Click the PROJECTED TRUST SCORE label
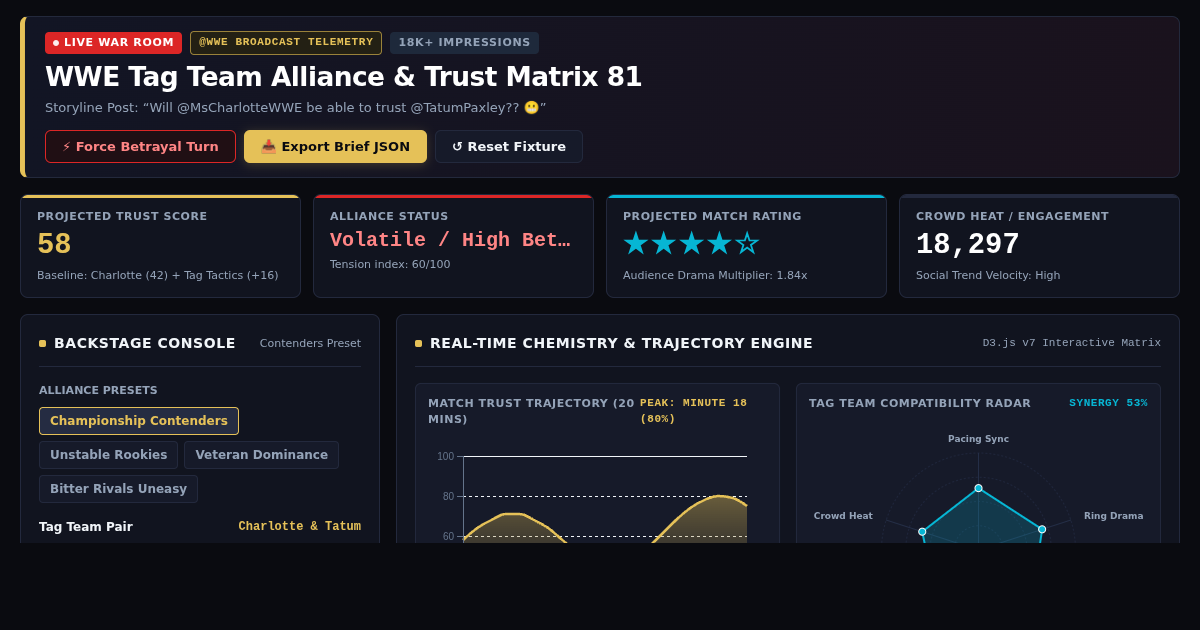Screen dimensions: 1200x630 [122, 216]
